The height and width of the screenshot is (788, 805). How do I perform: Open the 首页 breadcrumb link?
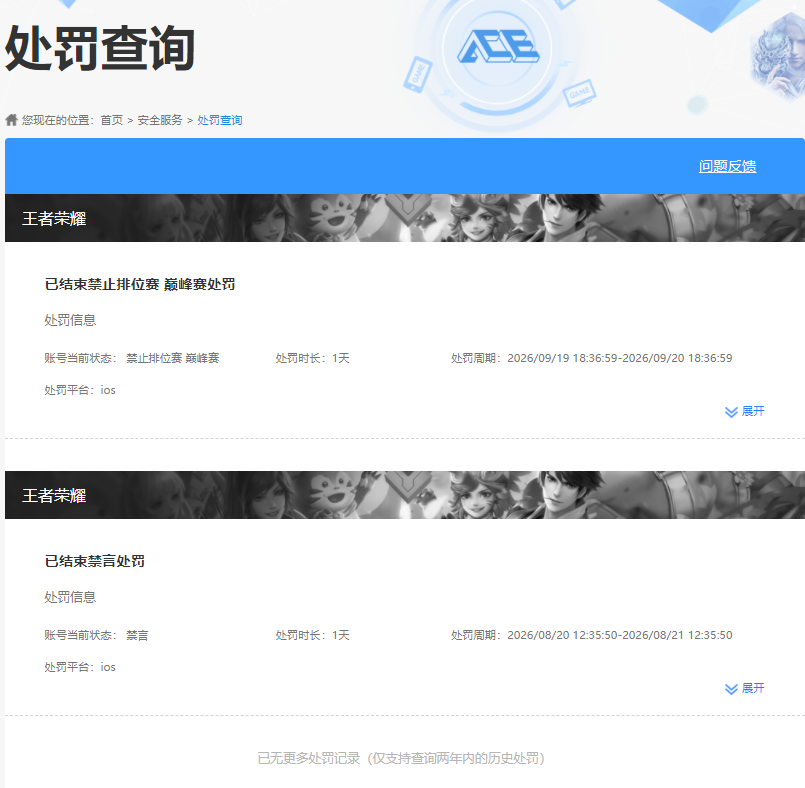(111, 120)
